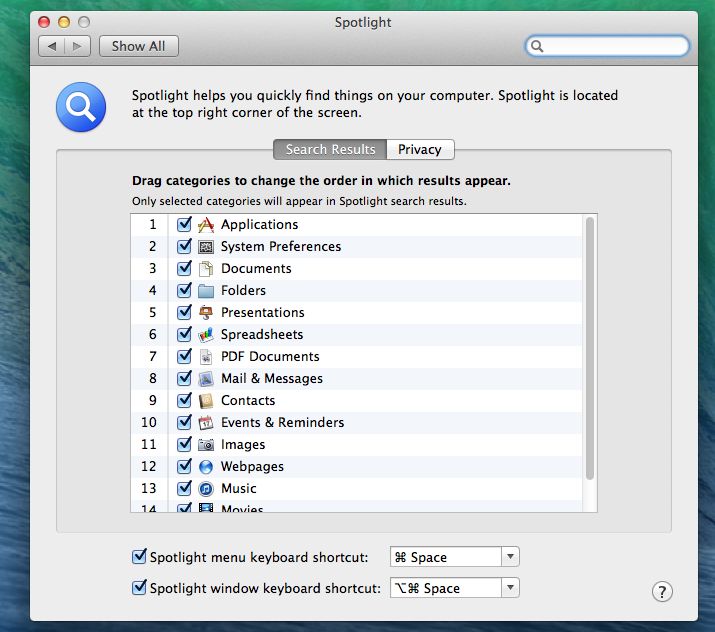Click the Contacts address book icon

click(206, 400)
